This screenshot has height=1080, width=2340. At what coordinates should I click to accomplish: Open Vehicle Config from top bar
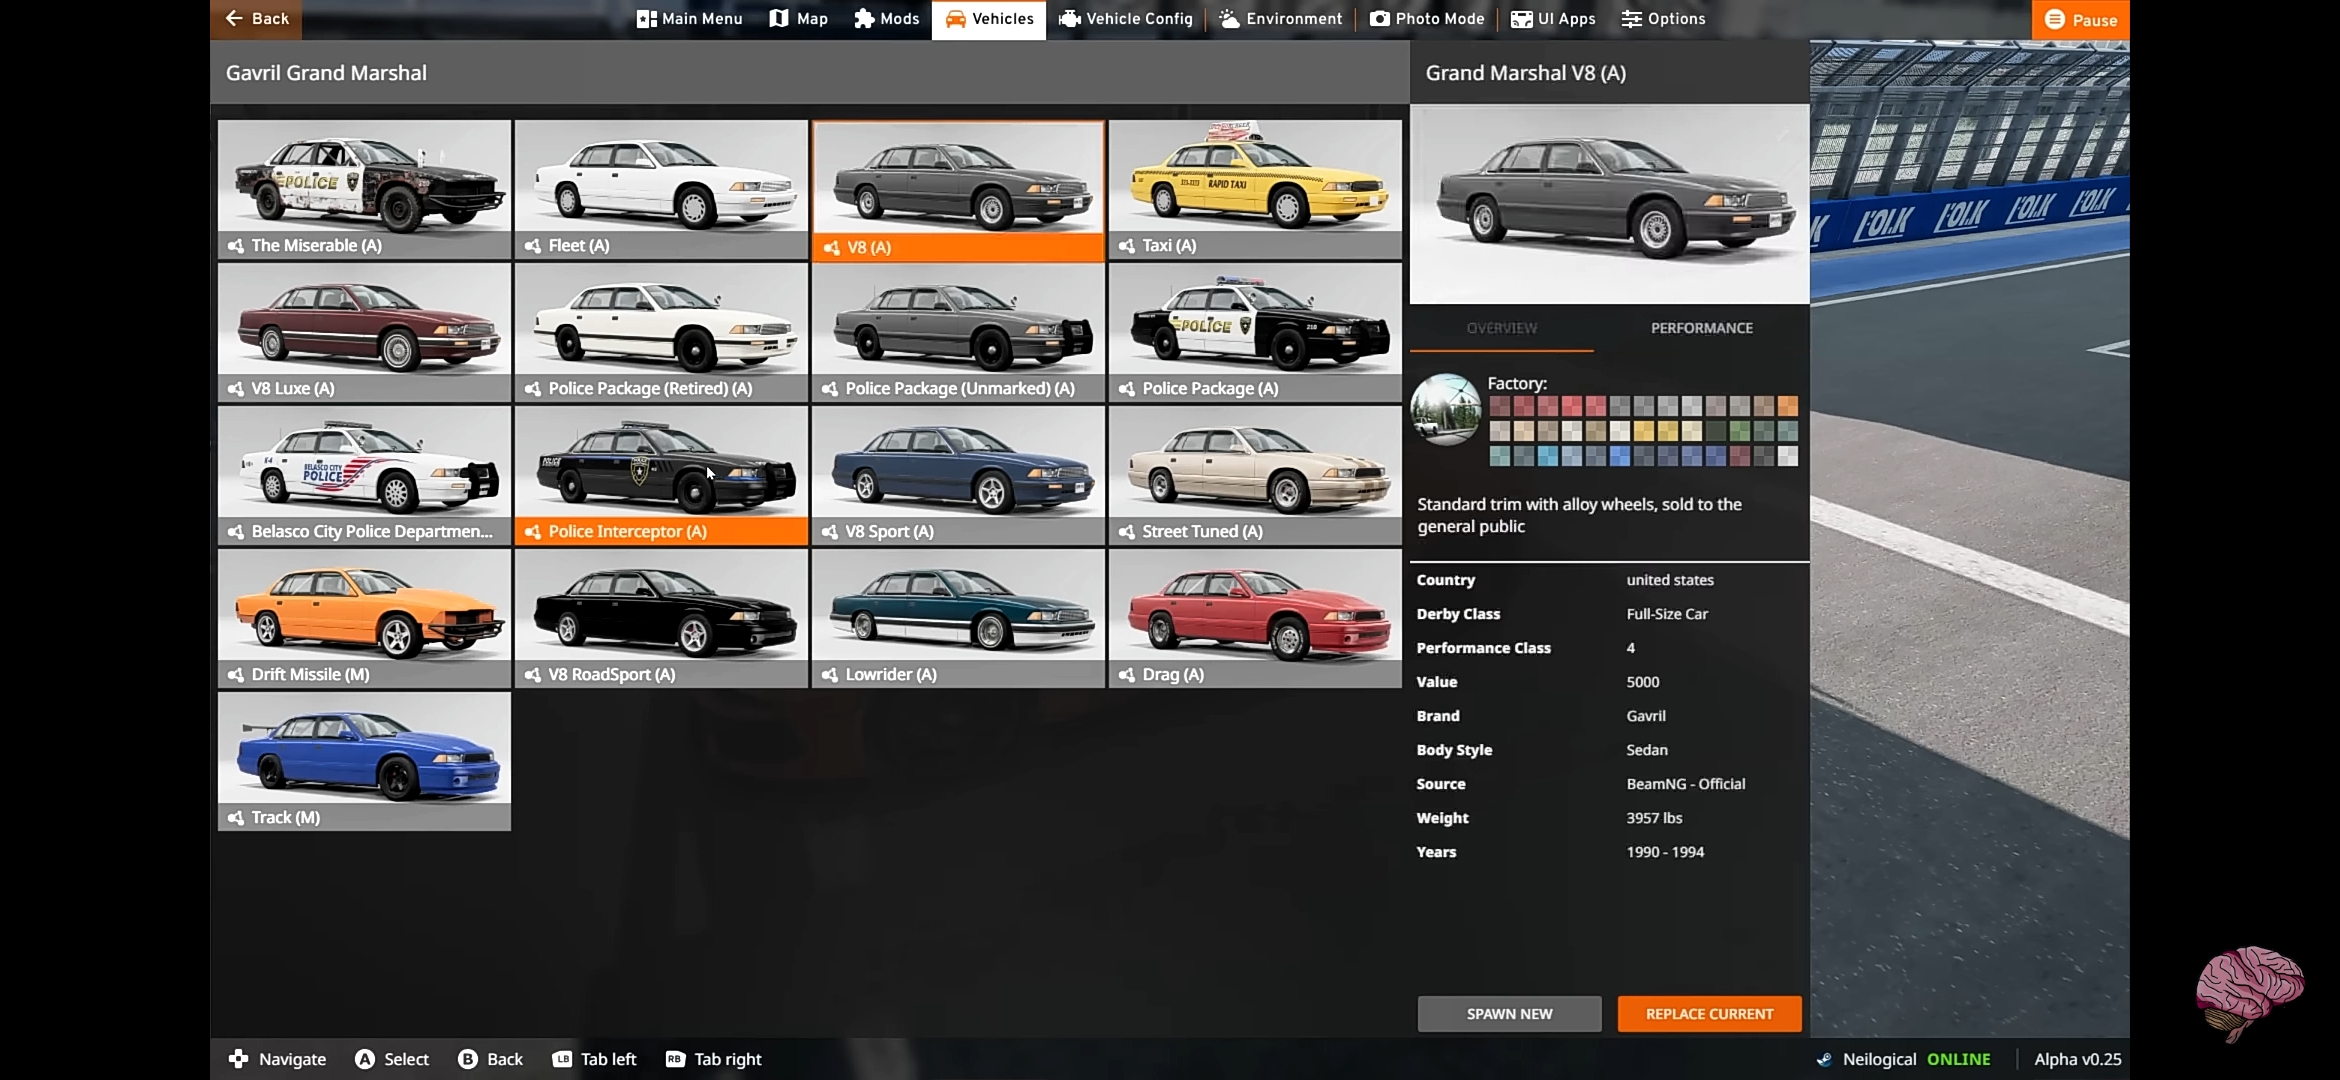[x=1126, y=19]
